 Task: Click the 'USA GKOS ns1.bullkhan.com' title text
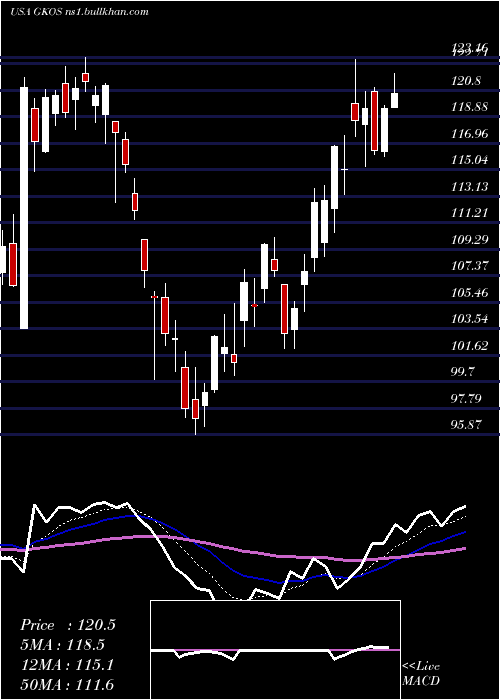click(x=79, y=12)
